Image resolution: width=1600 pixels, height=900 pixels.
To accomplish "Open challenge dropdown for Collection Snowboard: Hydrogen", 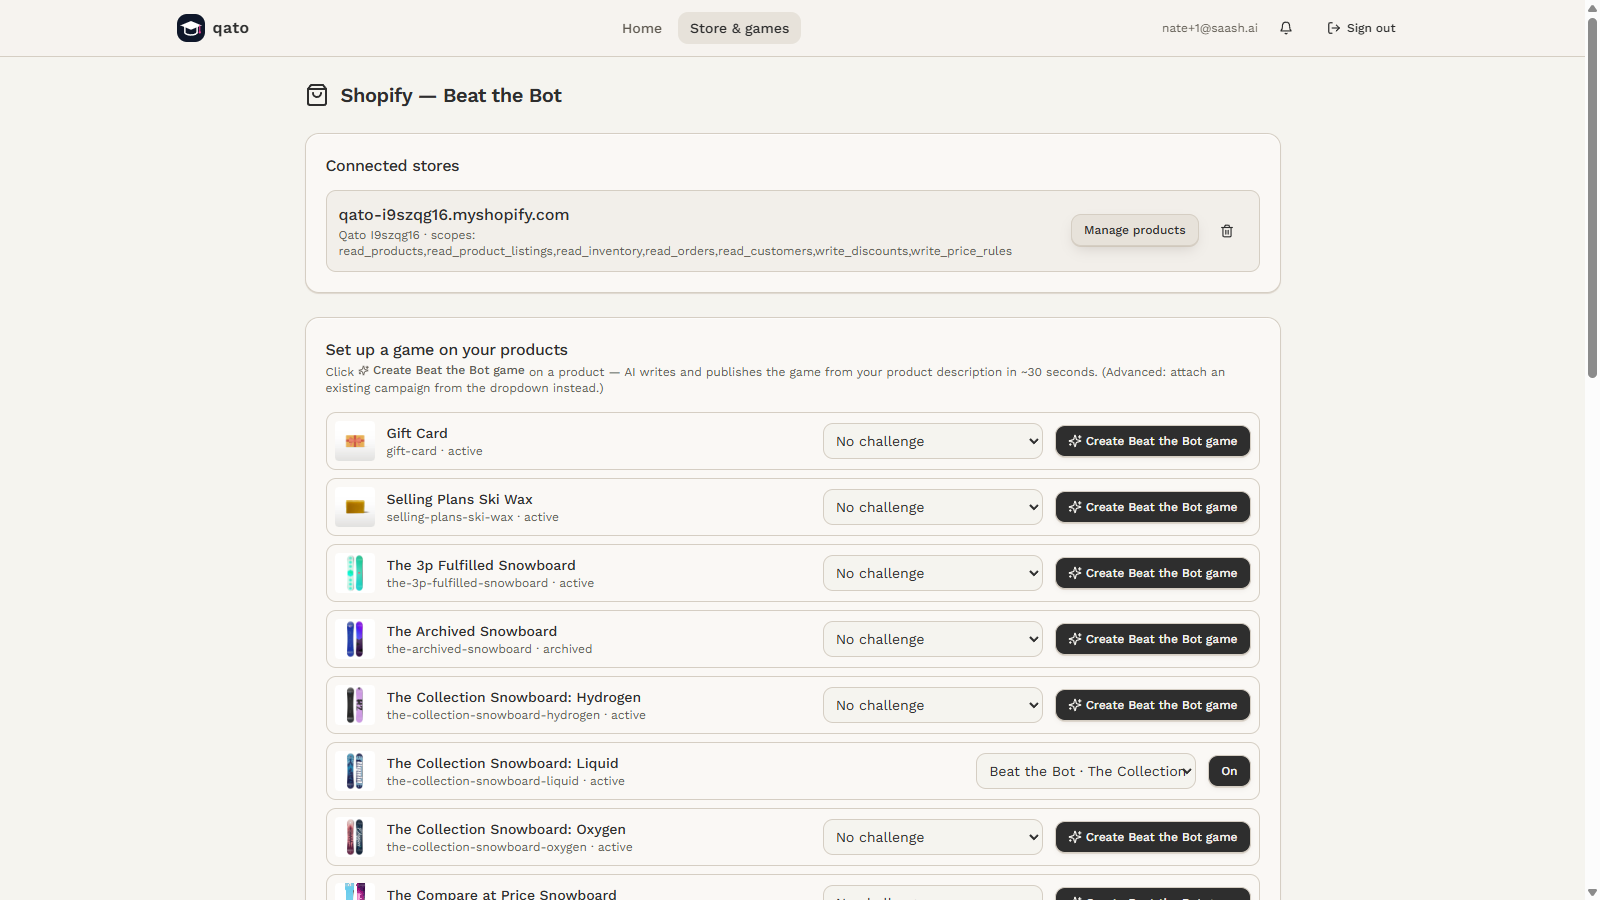I will point(933,705).
